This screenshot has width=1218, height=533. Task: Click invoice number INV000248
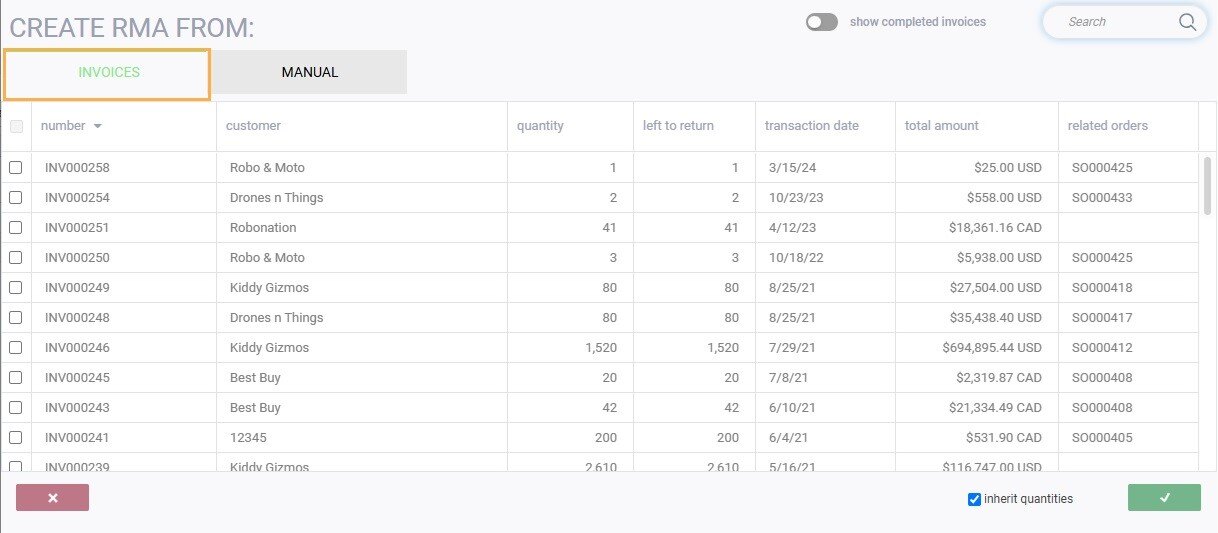77,318
